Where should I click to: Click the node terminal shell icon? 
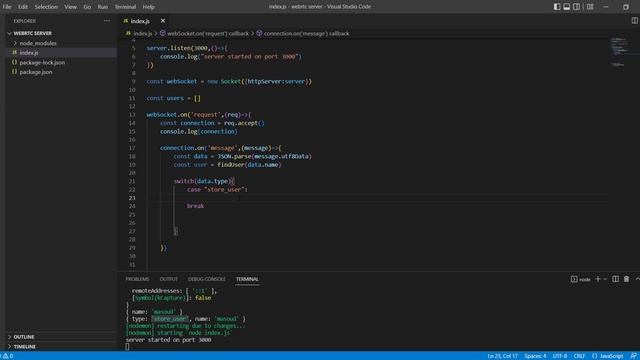point(574,279)
